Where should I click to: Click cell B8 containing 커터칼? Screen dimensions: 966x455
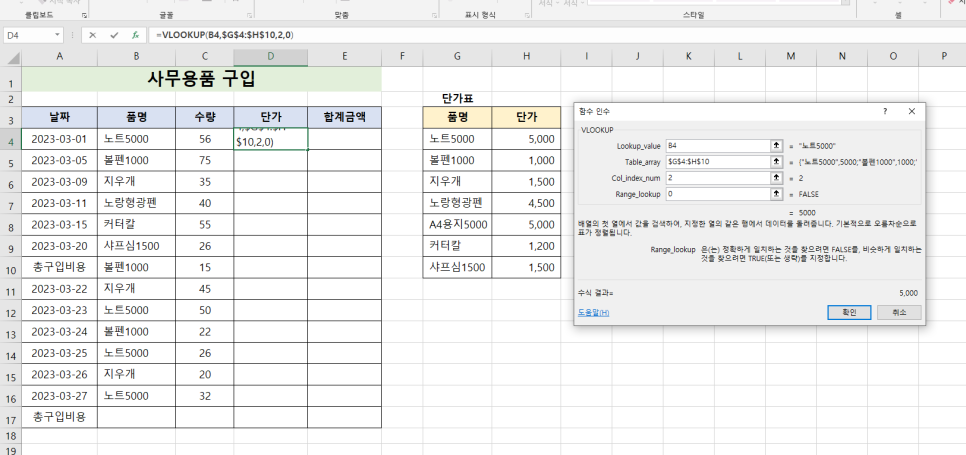136,225
